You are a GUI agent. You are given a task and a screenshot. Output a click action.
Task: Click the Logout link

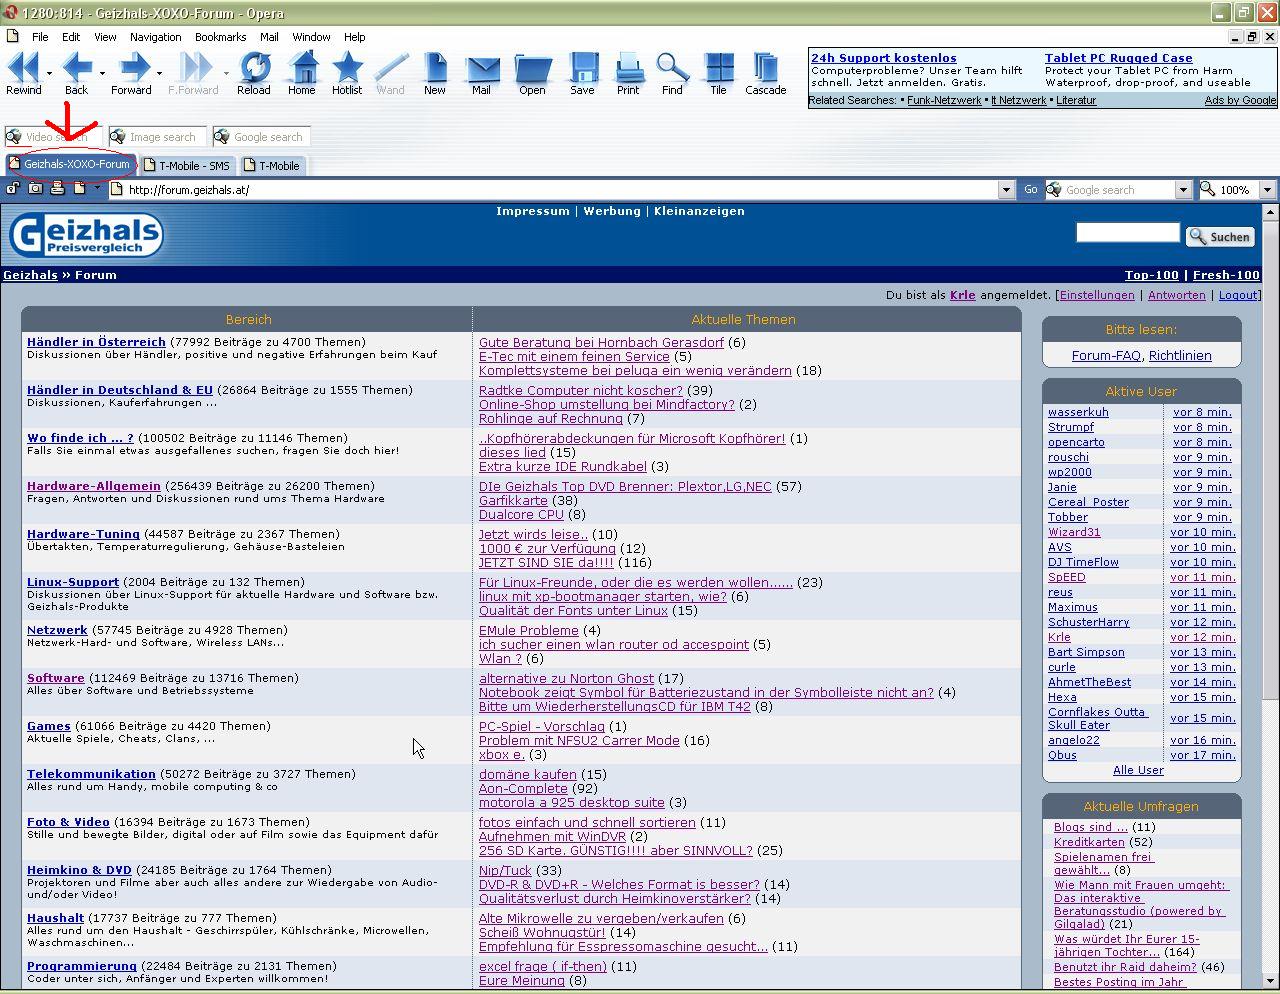point(1238,295)
